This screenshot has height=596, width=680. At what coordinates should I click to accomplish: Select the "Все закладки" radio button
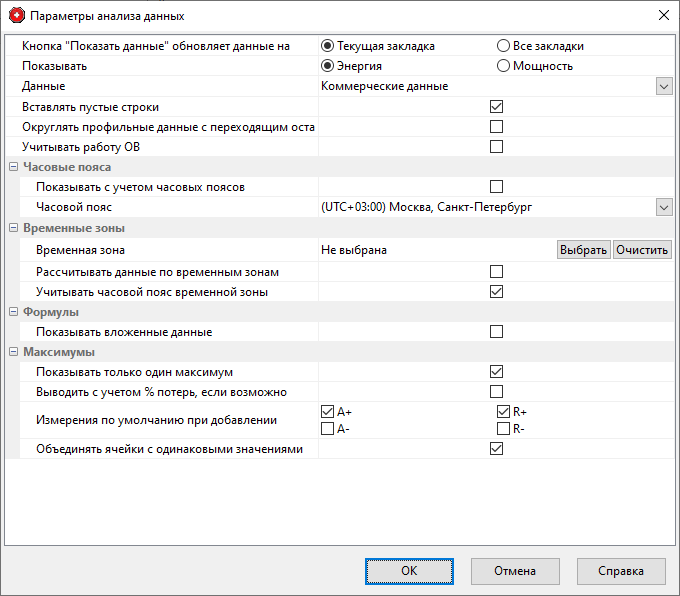pos(503,46)
